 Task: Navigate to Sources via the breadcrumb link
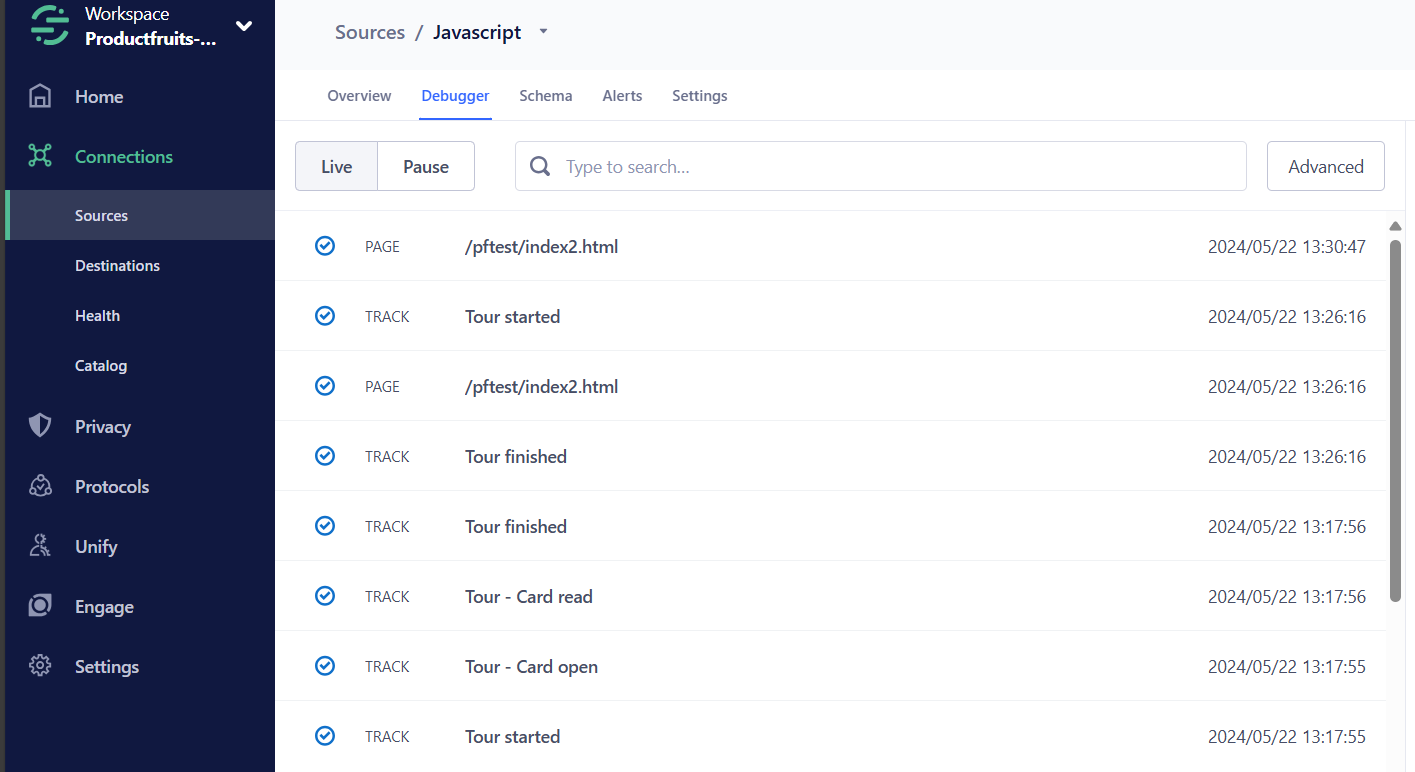pos(369,31)
